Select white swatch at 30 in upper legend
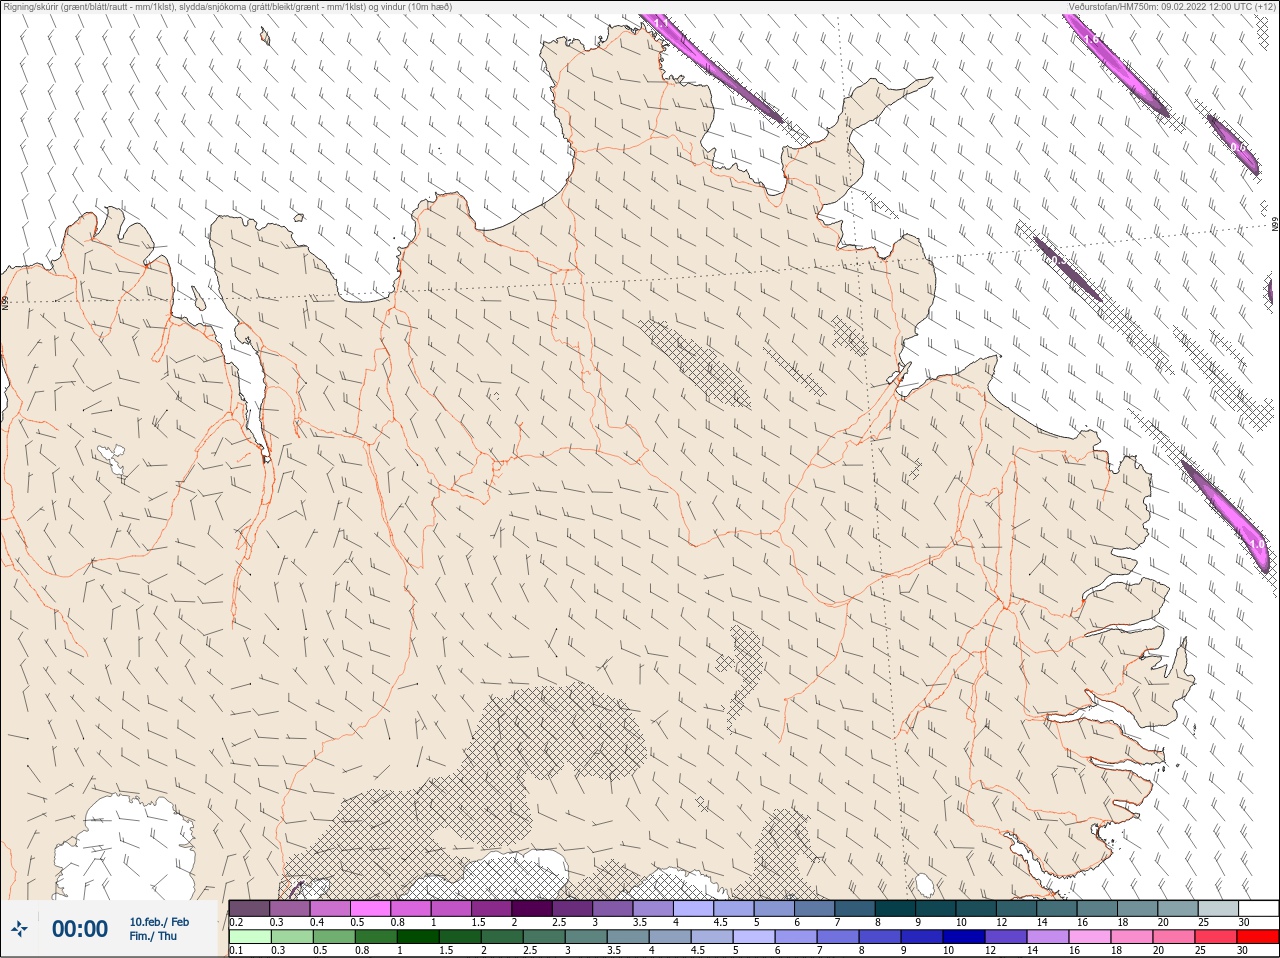The height and width of the screenshot is (958, 1280). coord(1258,908)
